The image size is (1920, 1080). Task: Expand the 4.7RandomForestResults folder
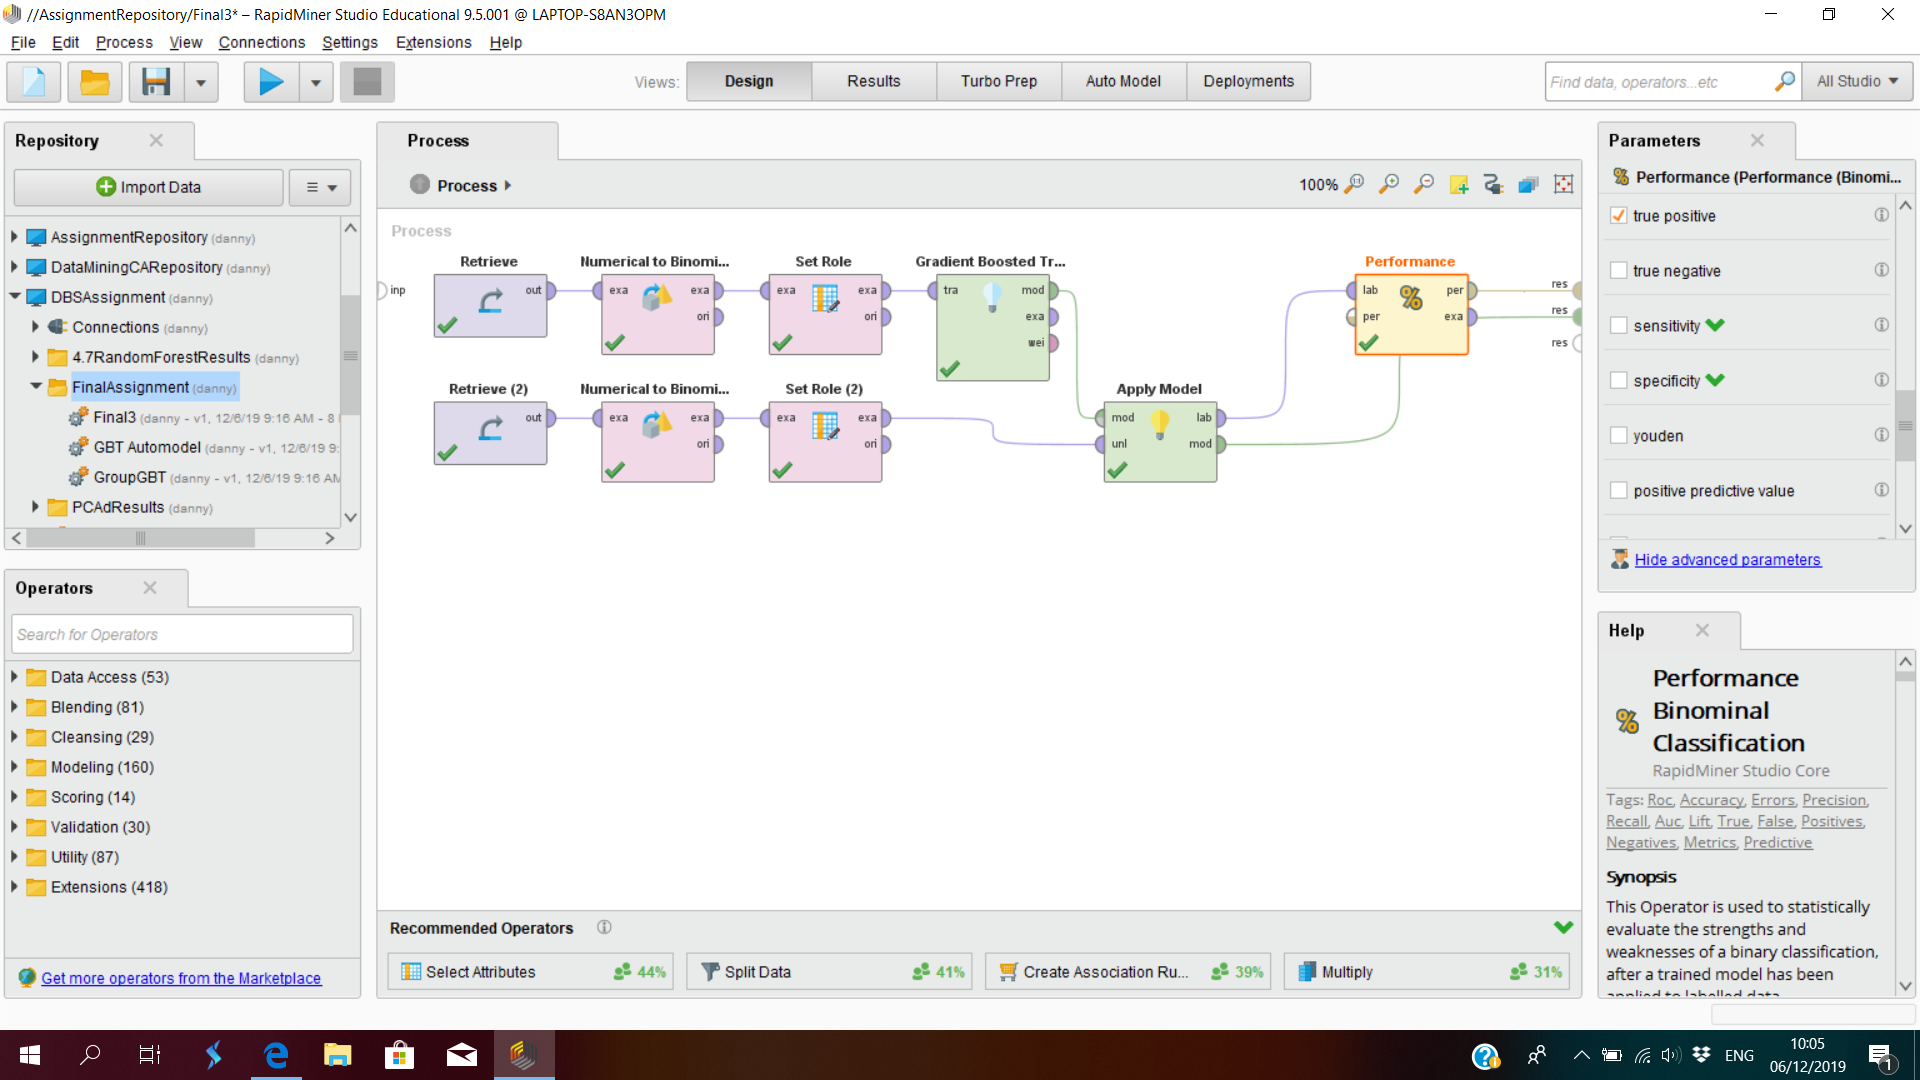click(x=35, y=357)
